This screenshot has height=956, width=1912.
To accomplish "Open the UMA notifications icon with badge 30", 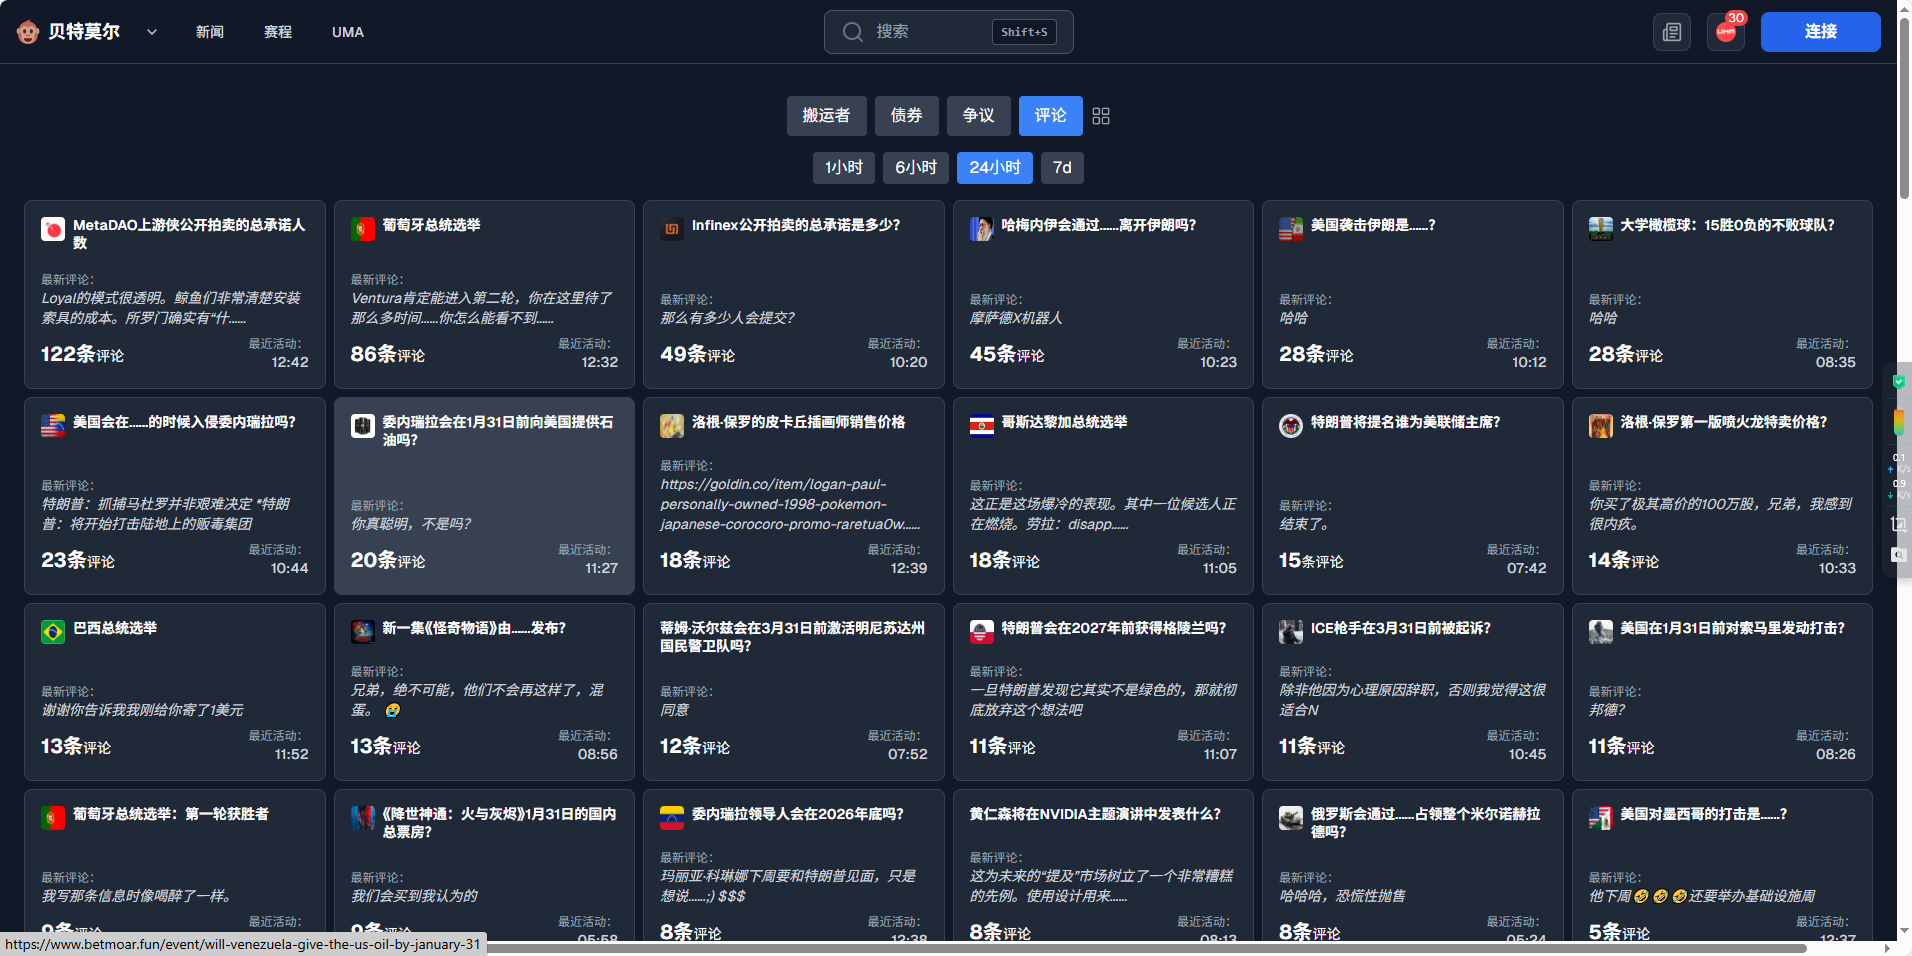I will coord(1726,32).
